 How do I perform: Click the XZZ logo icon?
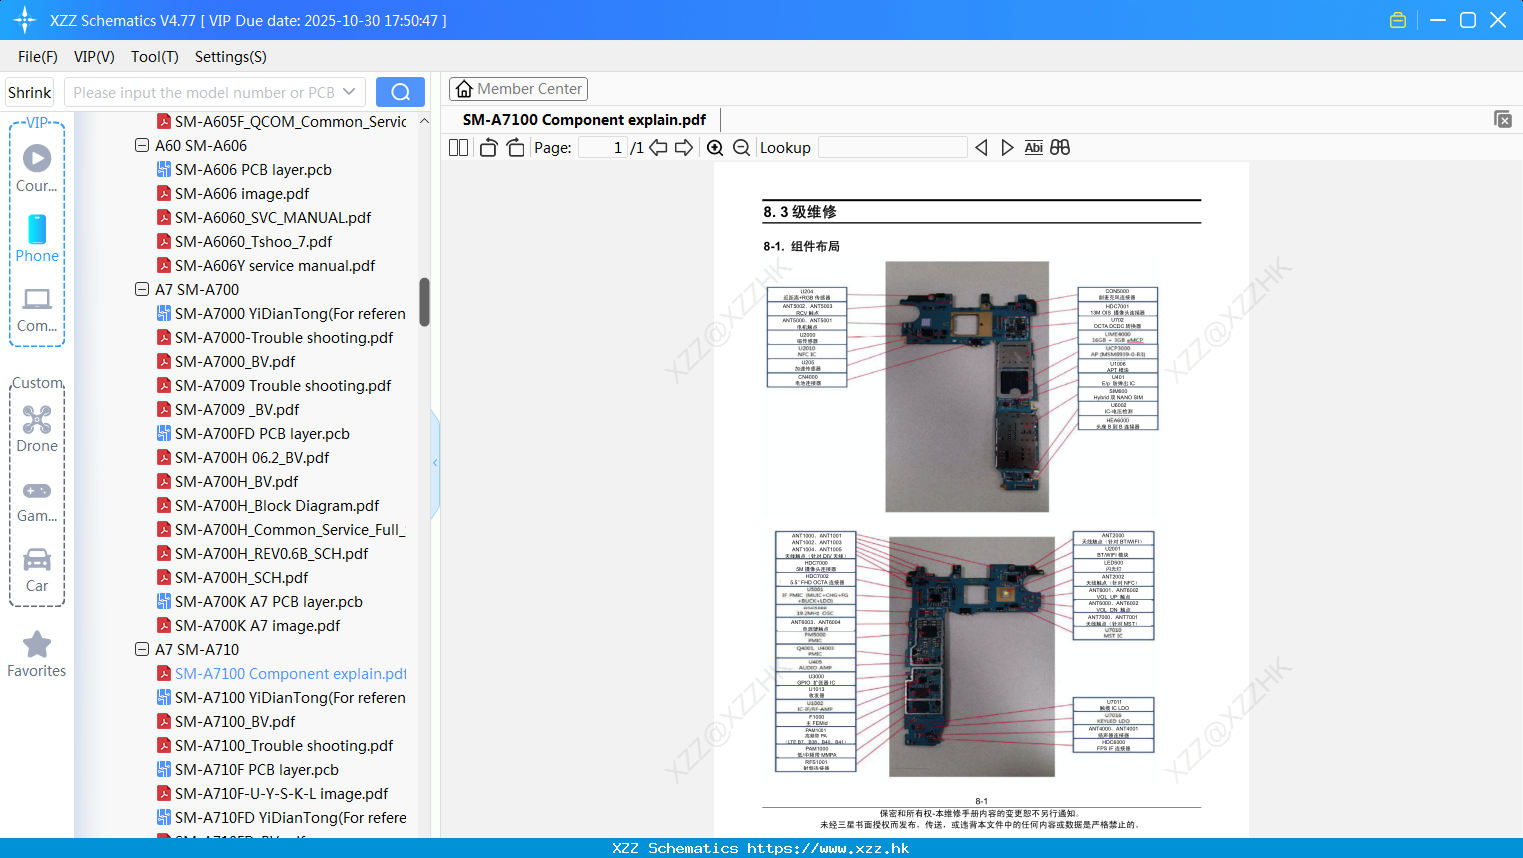[24, 20]
